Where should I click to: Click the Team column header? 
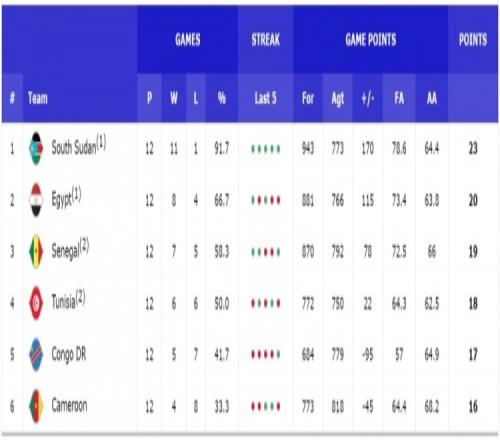pyautogui.click(x=38, y=98)
